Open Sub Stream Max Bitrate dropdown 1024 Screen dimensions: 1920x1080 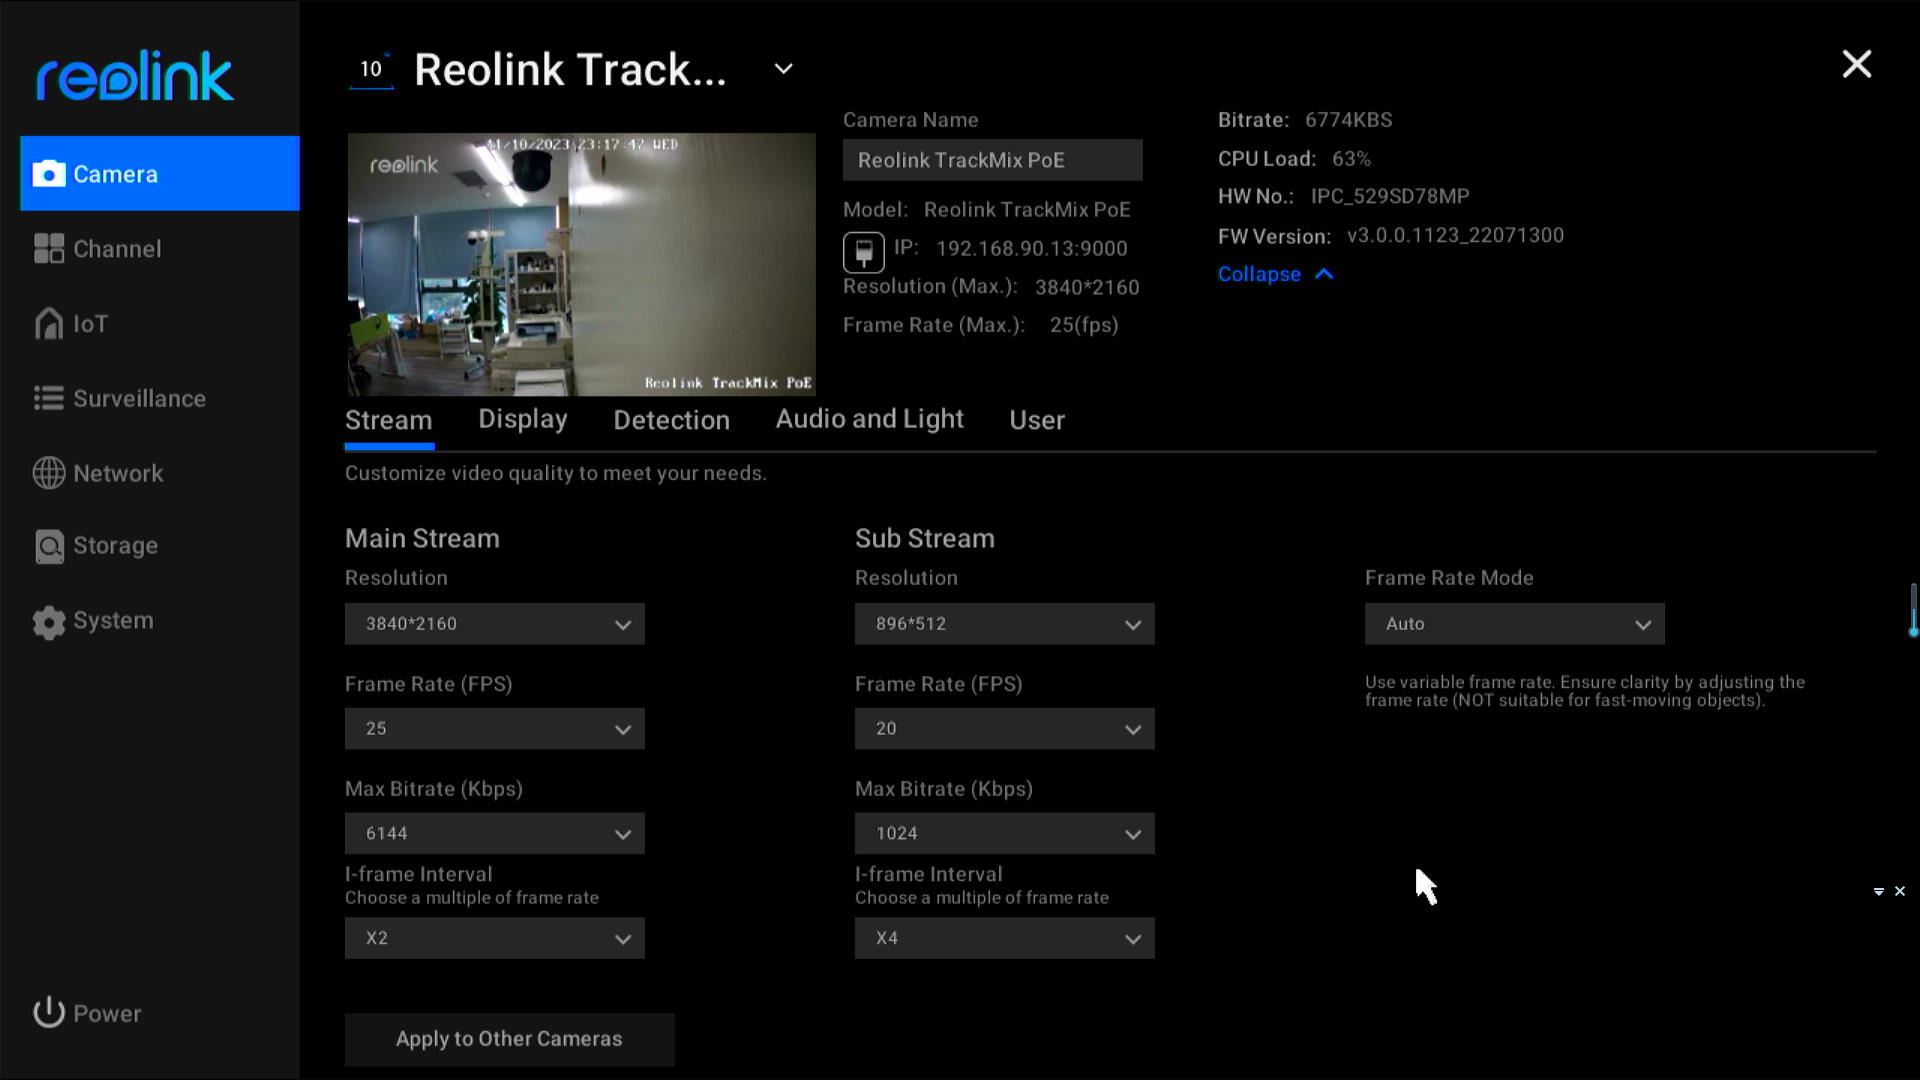[x=1005, y=834]
